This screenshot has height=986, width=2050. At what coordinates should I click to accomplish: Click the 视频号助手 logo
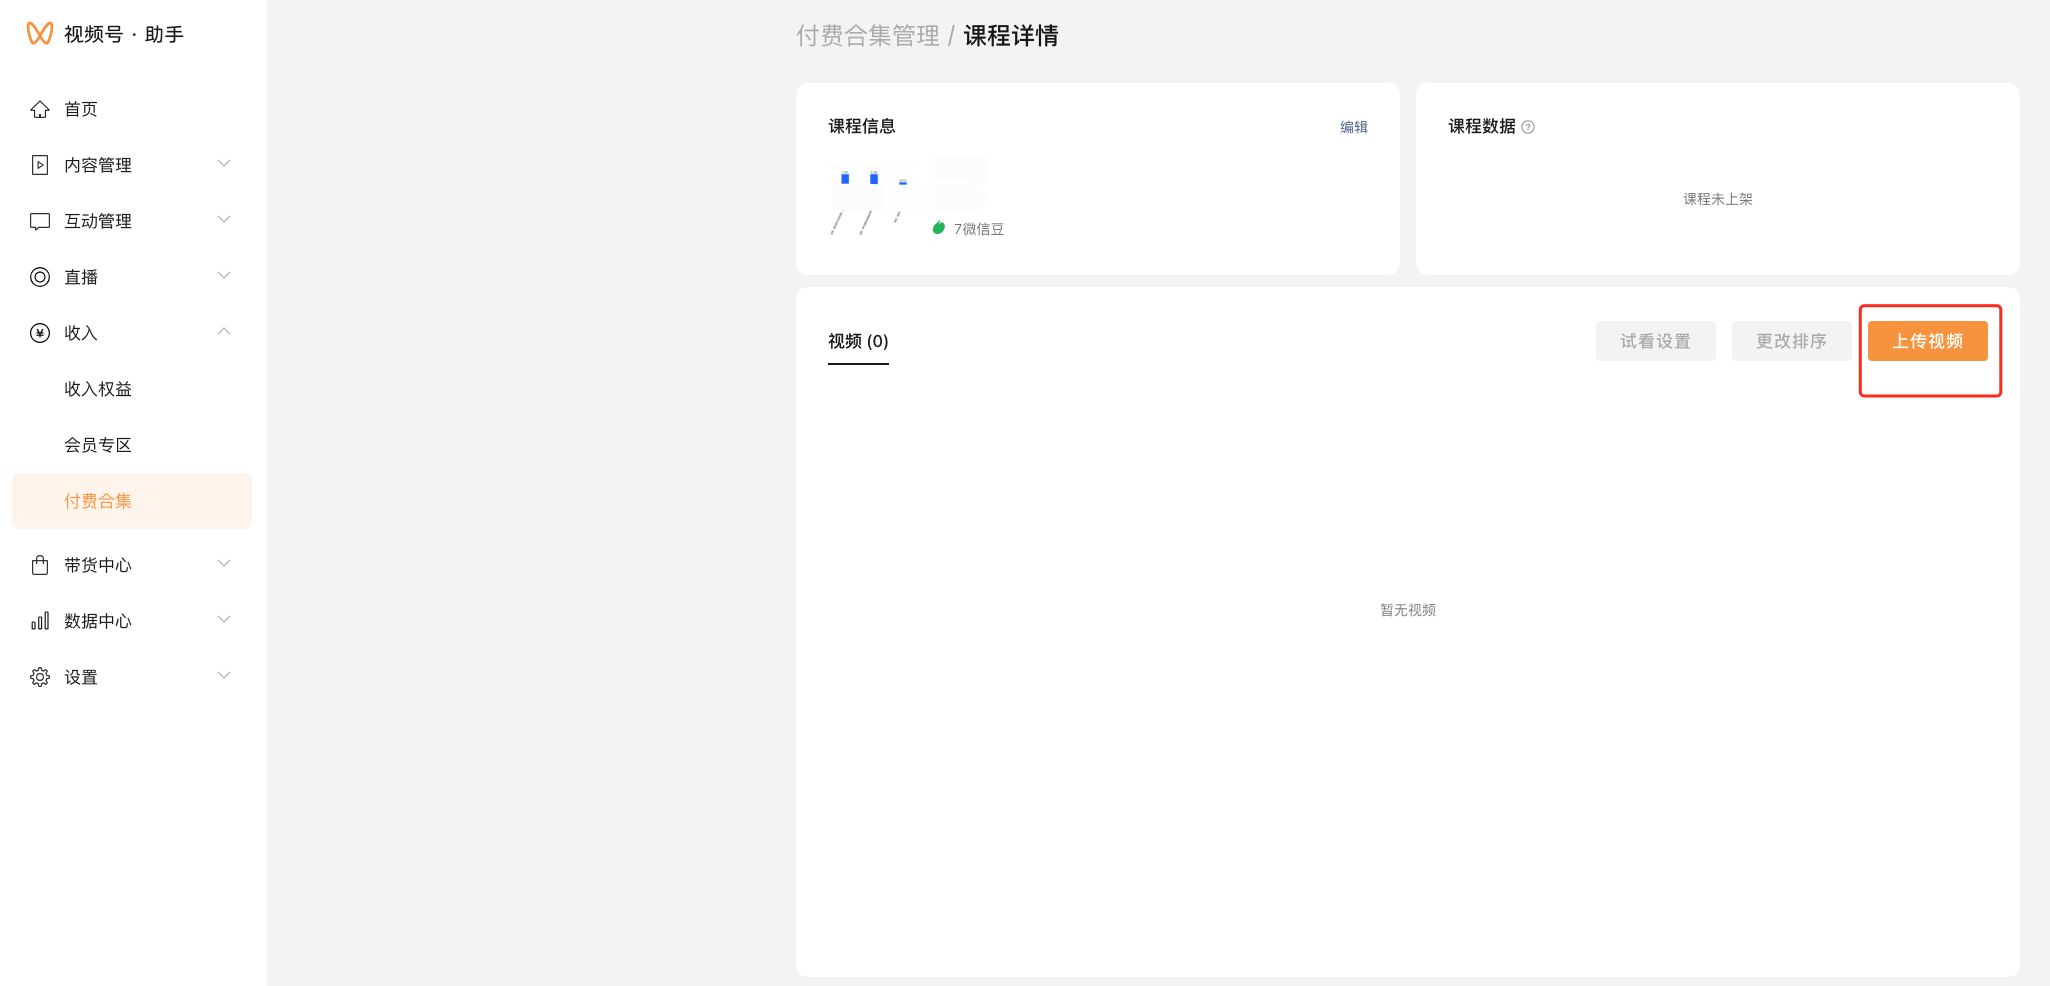pyautogui.click(x=105, y=33)
